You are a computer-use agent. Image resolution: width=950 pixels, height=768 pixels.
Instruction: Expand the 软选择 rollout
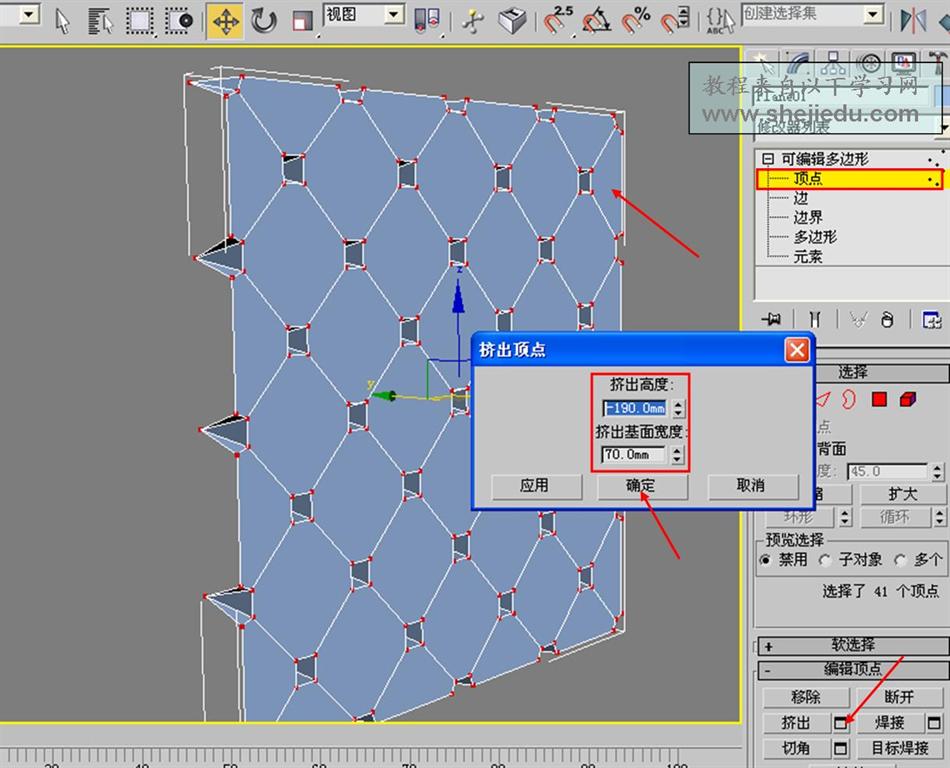[x=851, y=645]
